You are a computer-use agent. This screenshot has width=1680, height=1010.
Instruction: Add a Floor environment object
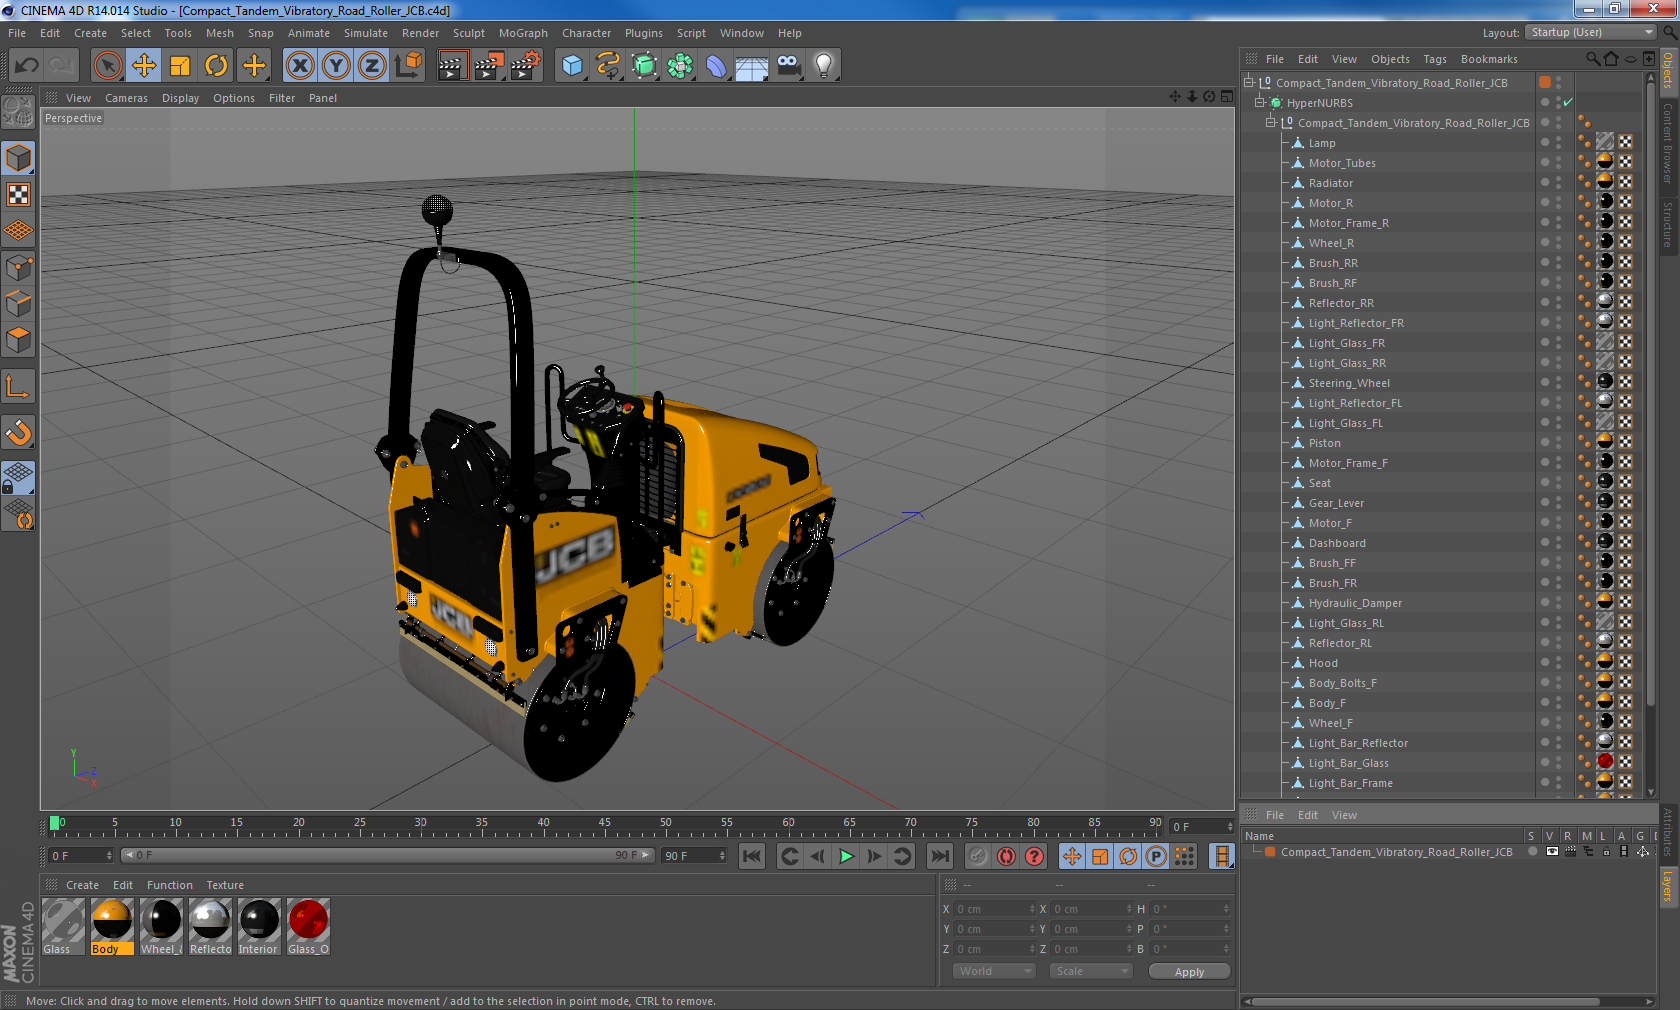pyautogui.click(x=752, y=66)
